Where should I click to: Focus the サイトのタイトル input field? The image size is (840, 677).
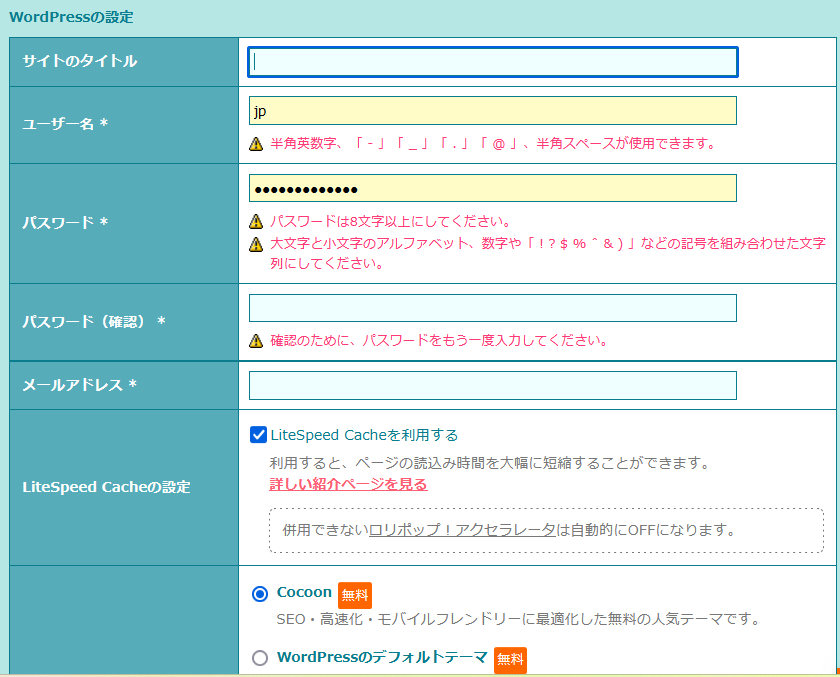click(493, 62)
